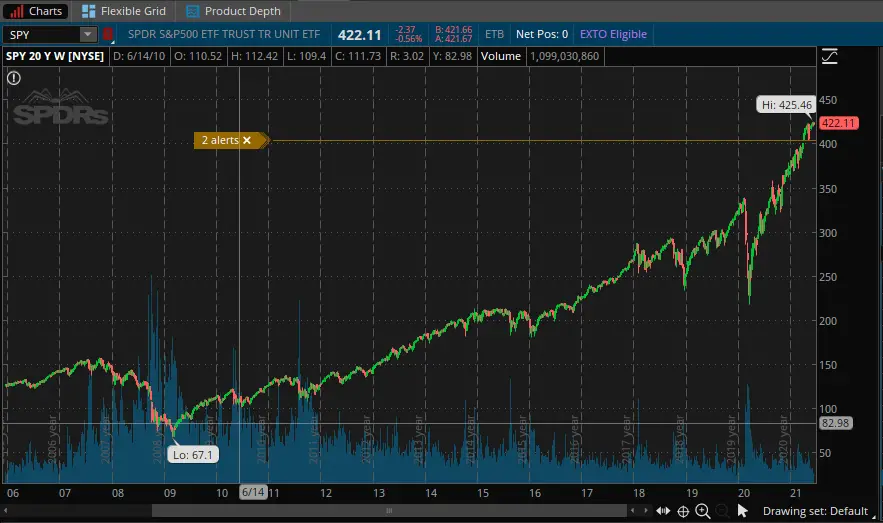Viewport: 883px width, 523px height.
Task: Select the pointer cursor tool
Action: click(742, 511)
